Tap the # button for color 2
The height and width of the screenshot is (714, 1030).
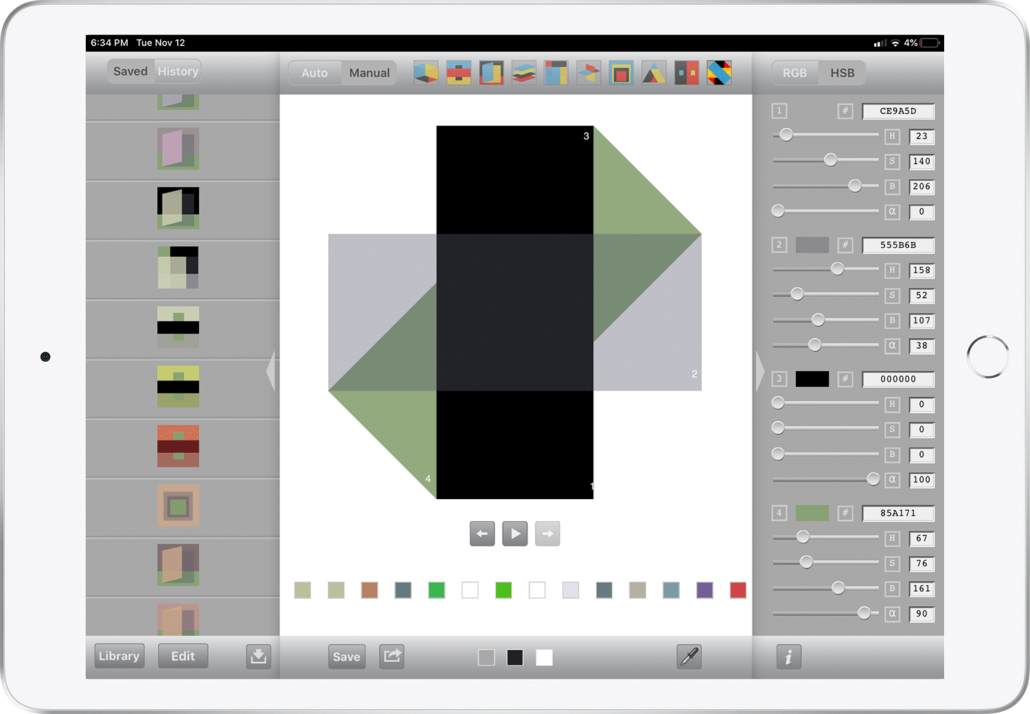pos(845,245)
